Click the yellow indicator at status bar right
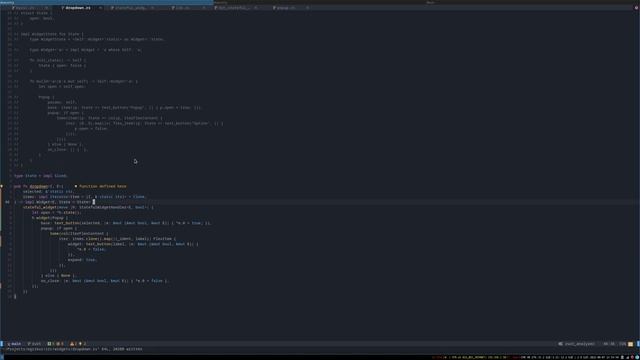The width and height of the screenshot is (640, 360). 631,344
